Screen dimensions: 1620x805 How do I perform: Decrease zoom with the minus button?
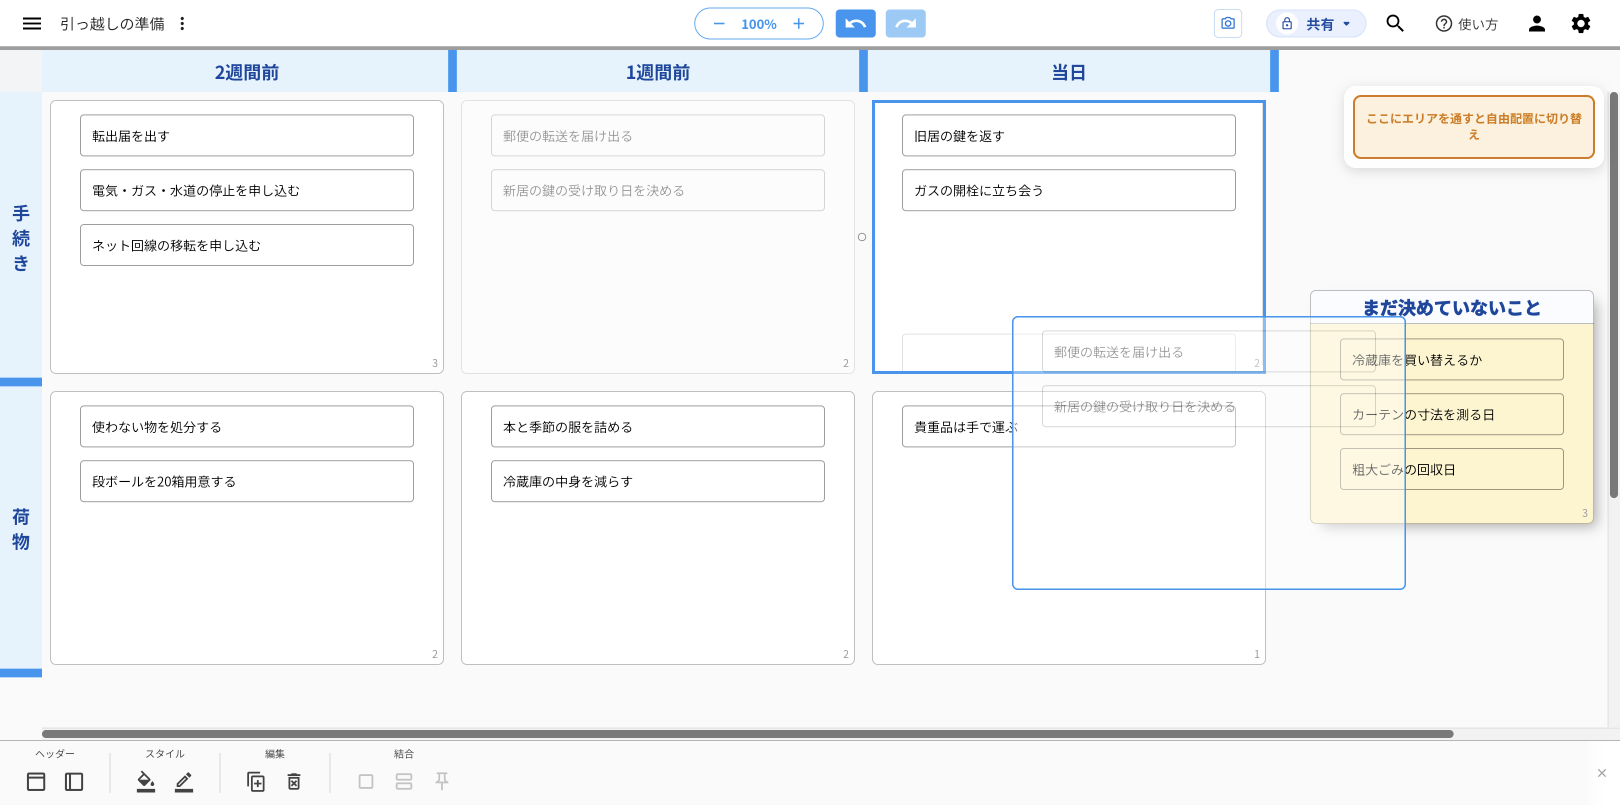719,24
